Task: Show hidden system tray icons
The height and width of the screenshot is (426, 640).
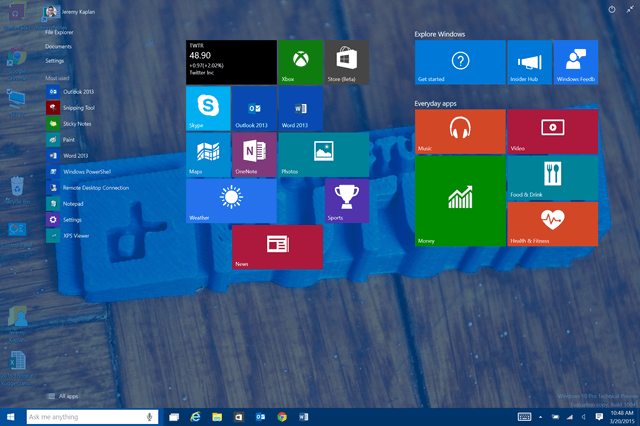Action: click(540, 417)
